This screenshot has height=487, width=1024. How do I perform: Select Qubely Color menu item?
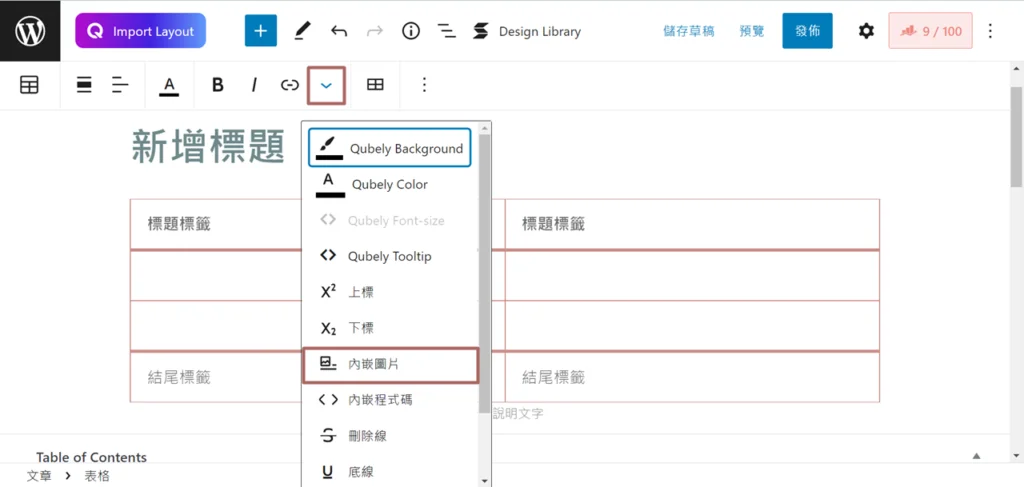click(390, 185)
